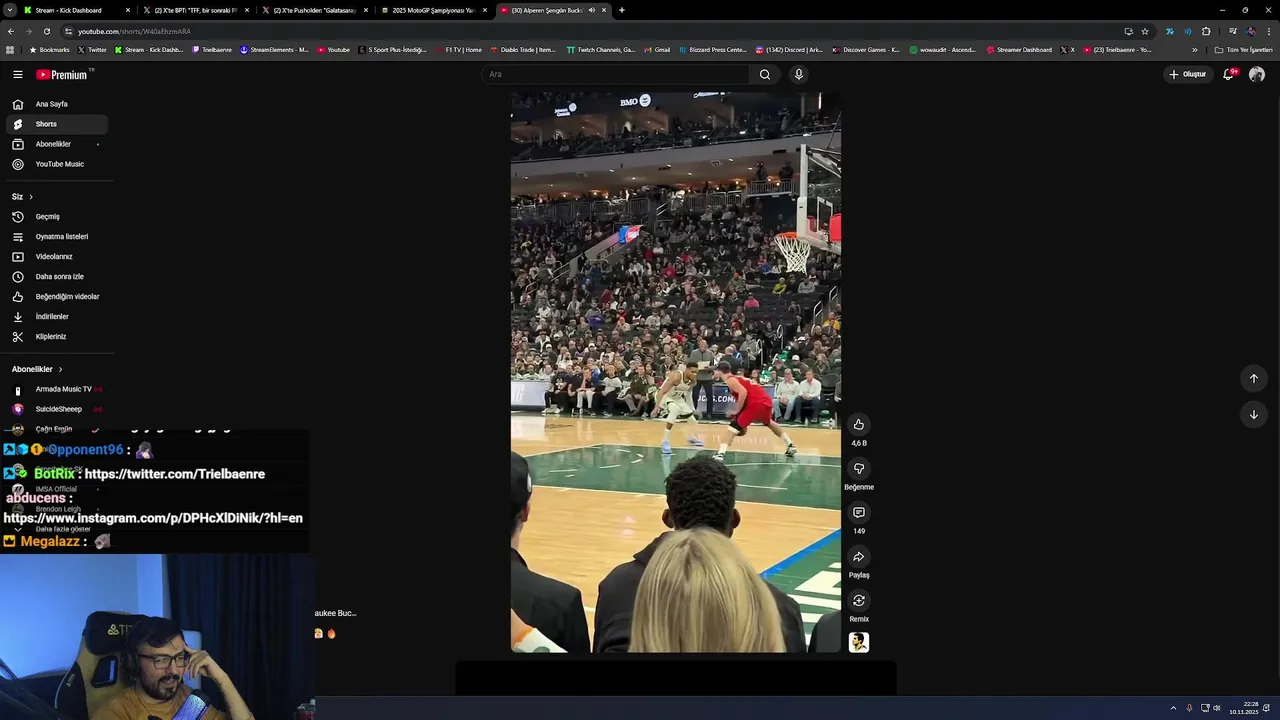This screenshot has height=720, width=1280.
Task: Open the browser extensions puzzle icon
Action: [x=1206, y=31]
